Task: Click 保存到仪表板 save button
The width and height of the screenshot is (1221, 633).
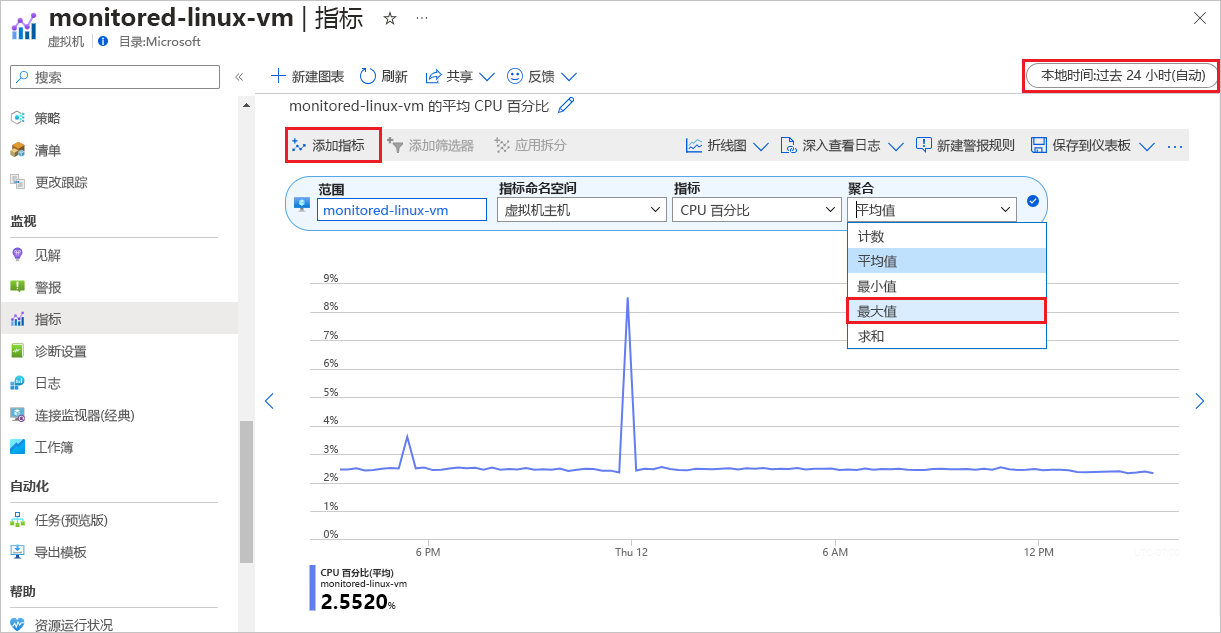Action: tap(1081, 145)
